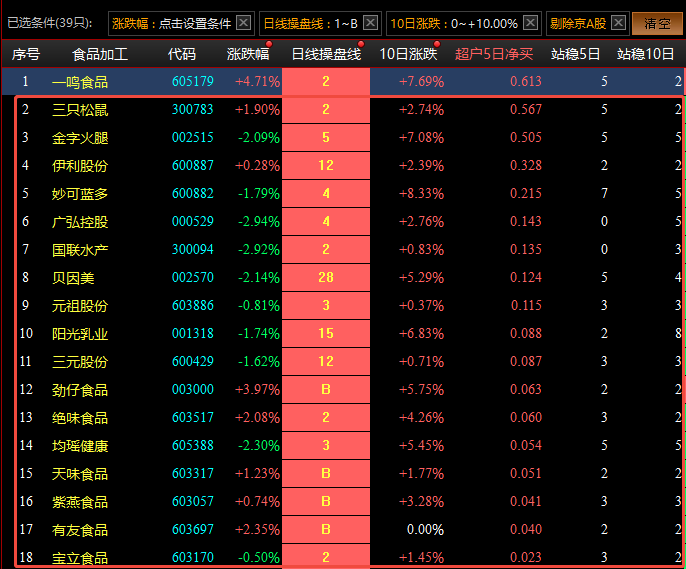
Task: Select the 贝因美 stock name
Action: (73, 277)
